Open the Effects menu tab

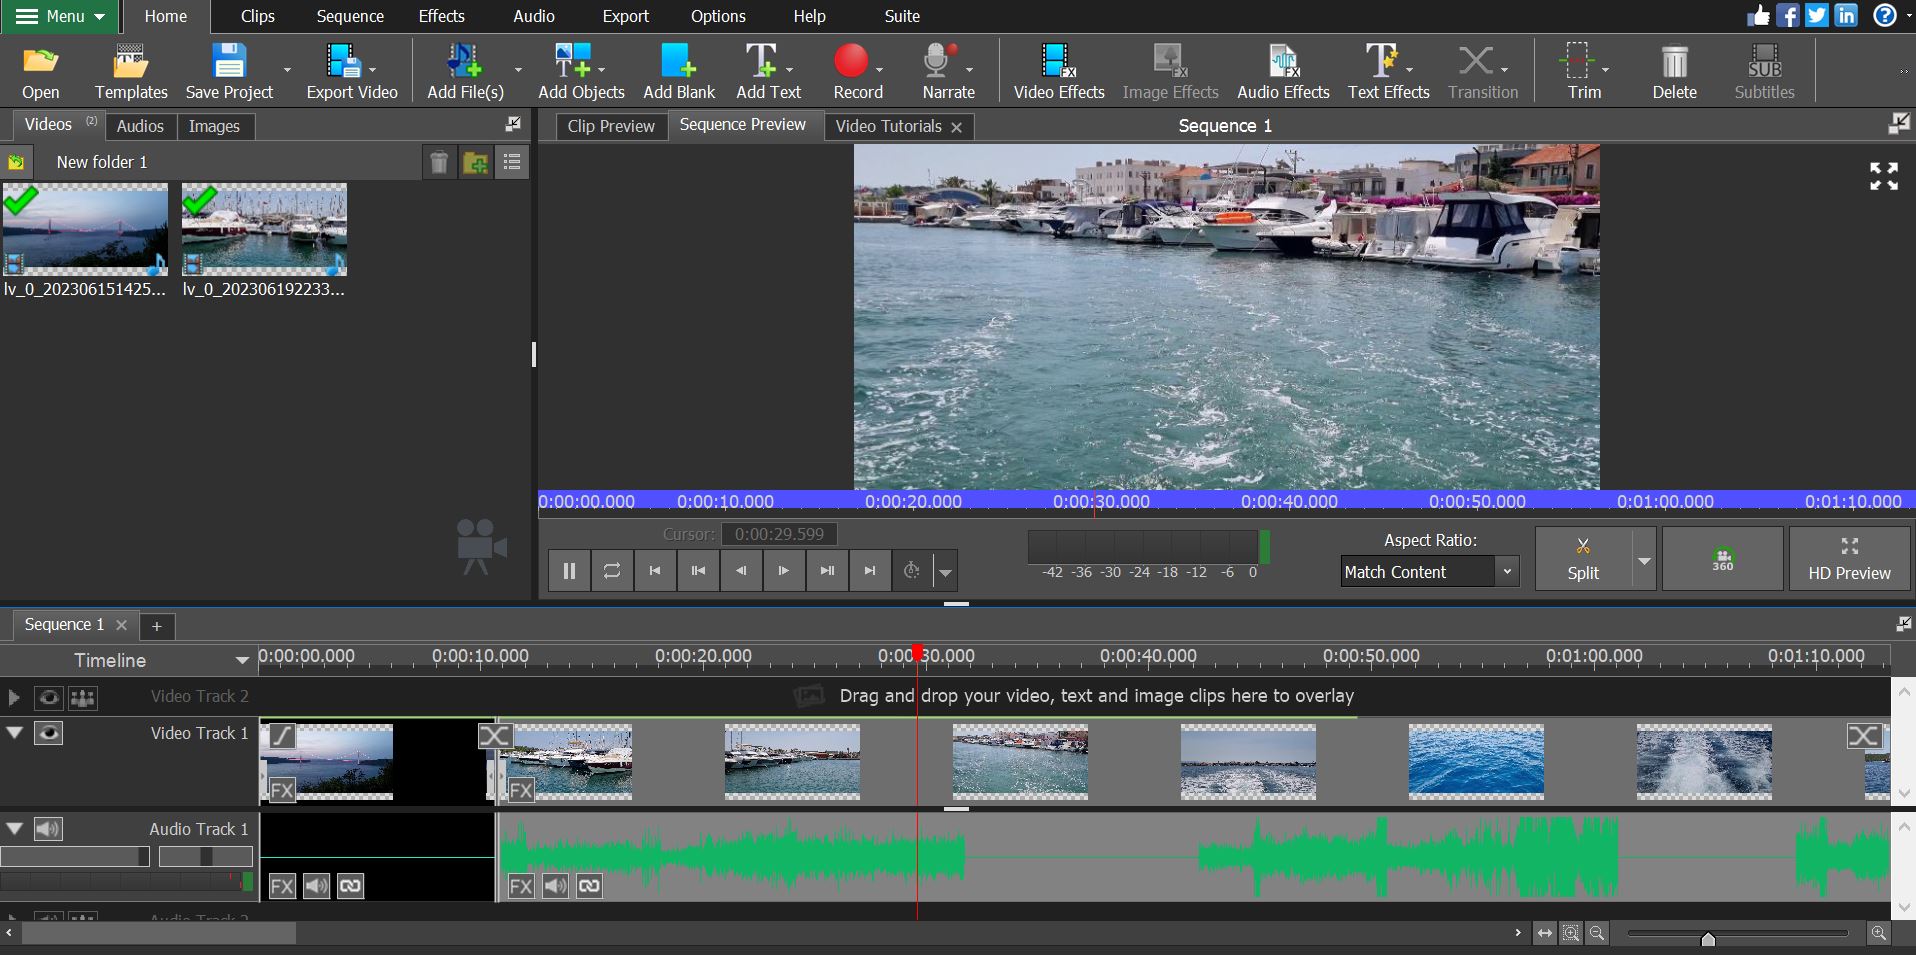coord(441,16)
